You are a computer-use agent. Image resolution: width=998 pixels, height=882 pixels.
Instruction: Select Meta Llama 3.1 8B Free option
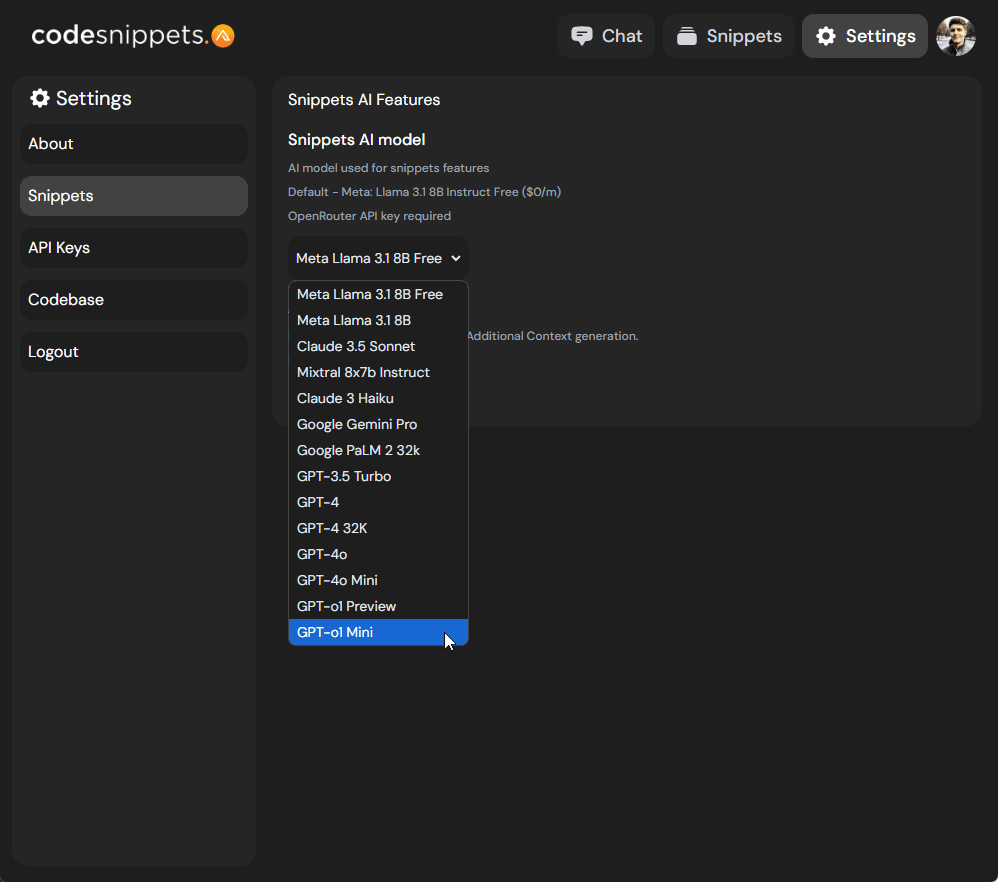[x=378, y=295]
